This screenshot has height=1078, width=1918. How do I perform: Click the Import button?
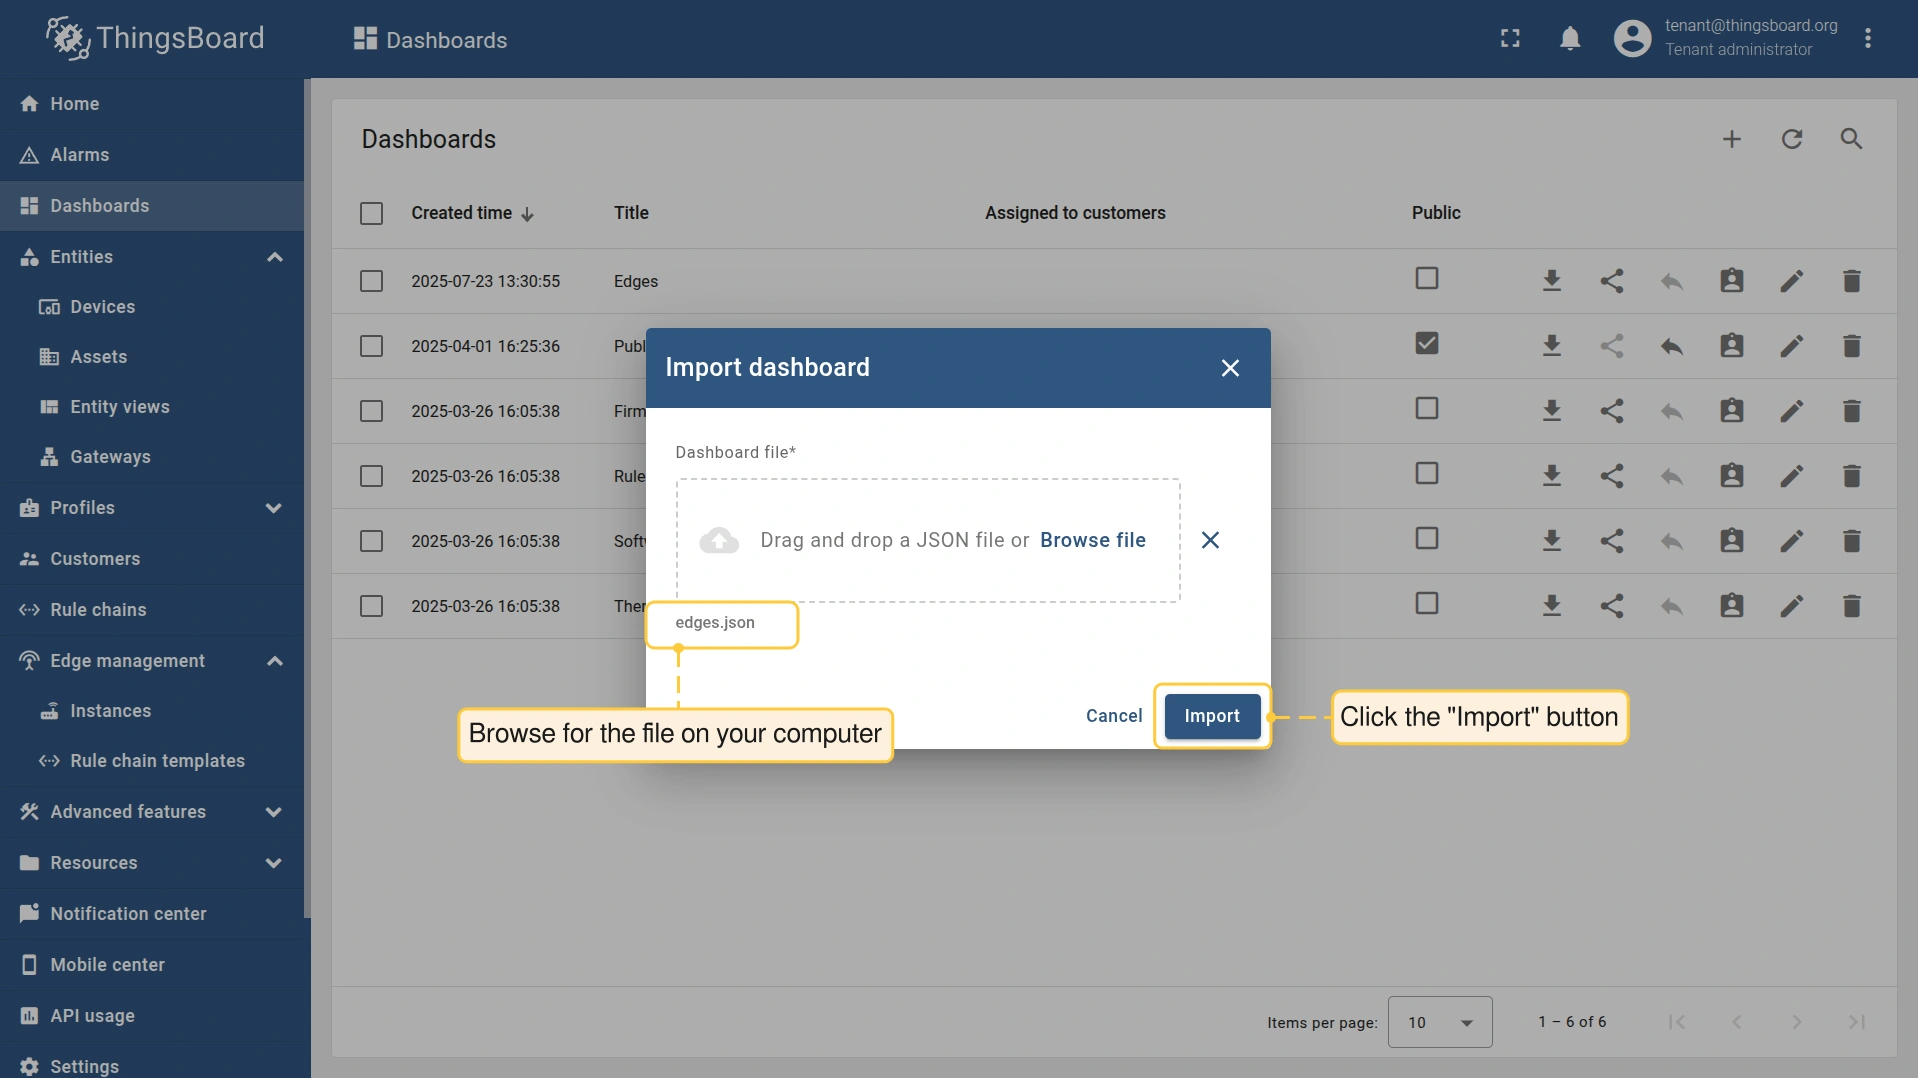coord(1211,716)
